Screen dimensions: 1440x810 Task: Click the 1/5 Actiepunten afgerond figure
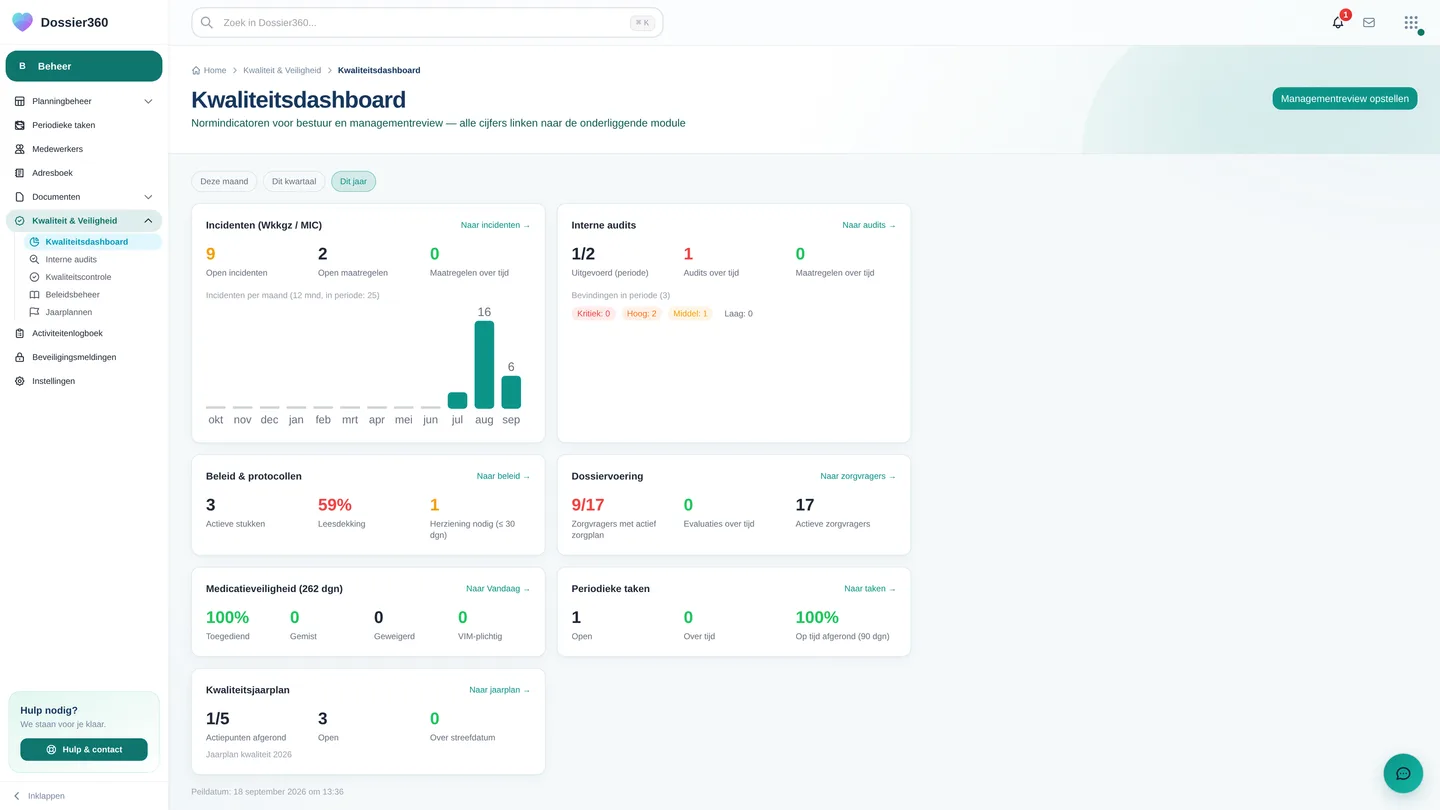[x=218, y=718]
